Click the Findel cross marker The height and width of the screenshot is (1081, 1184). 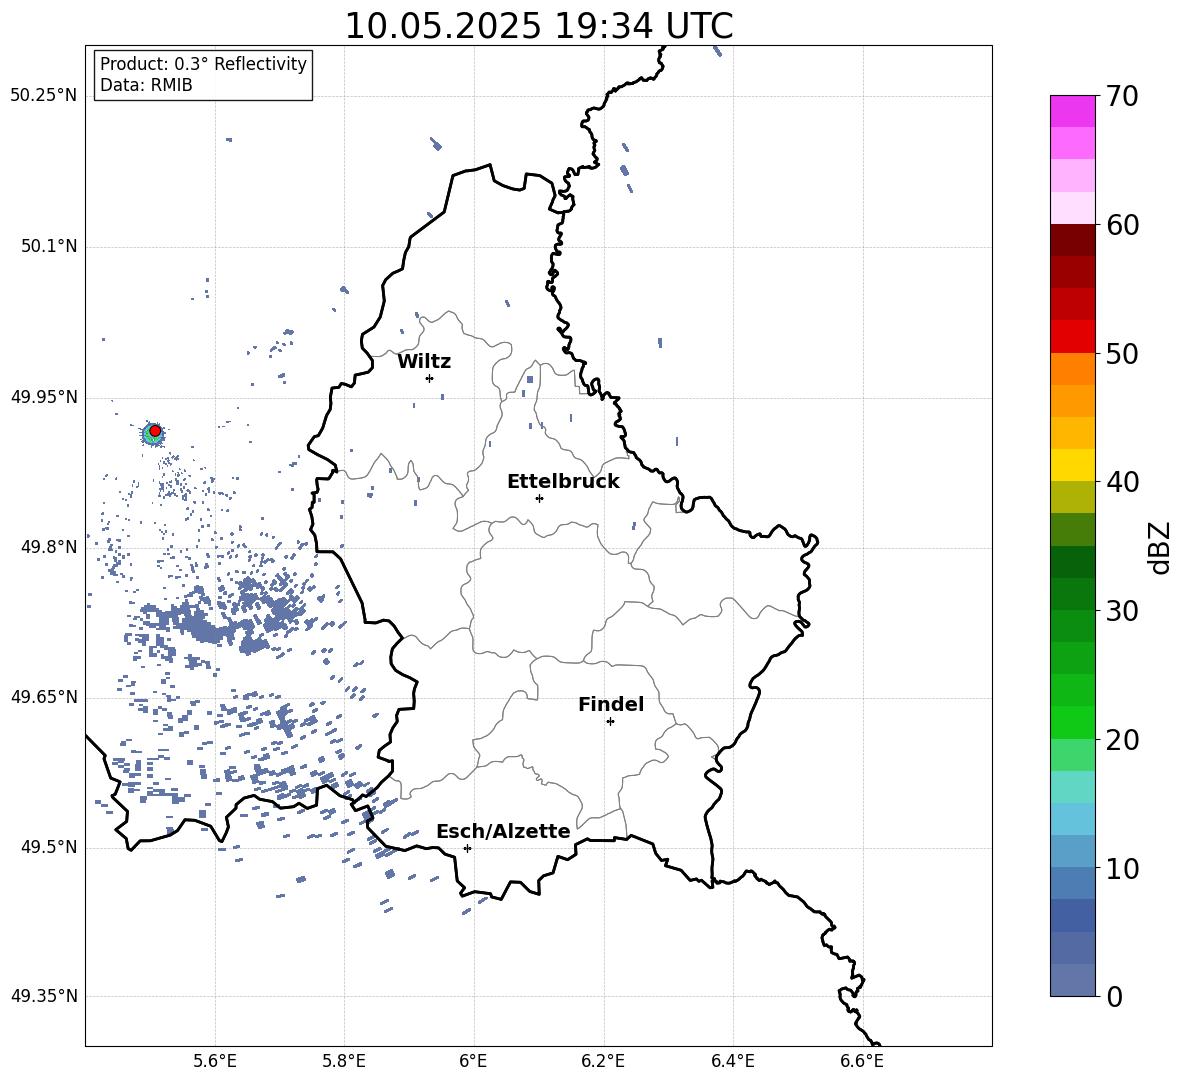point(610,722)
